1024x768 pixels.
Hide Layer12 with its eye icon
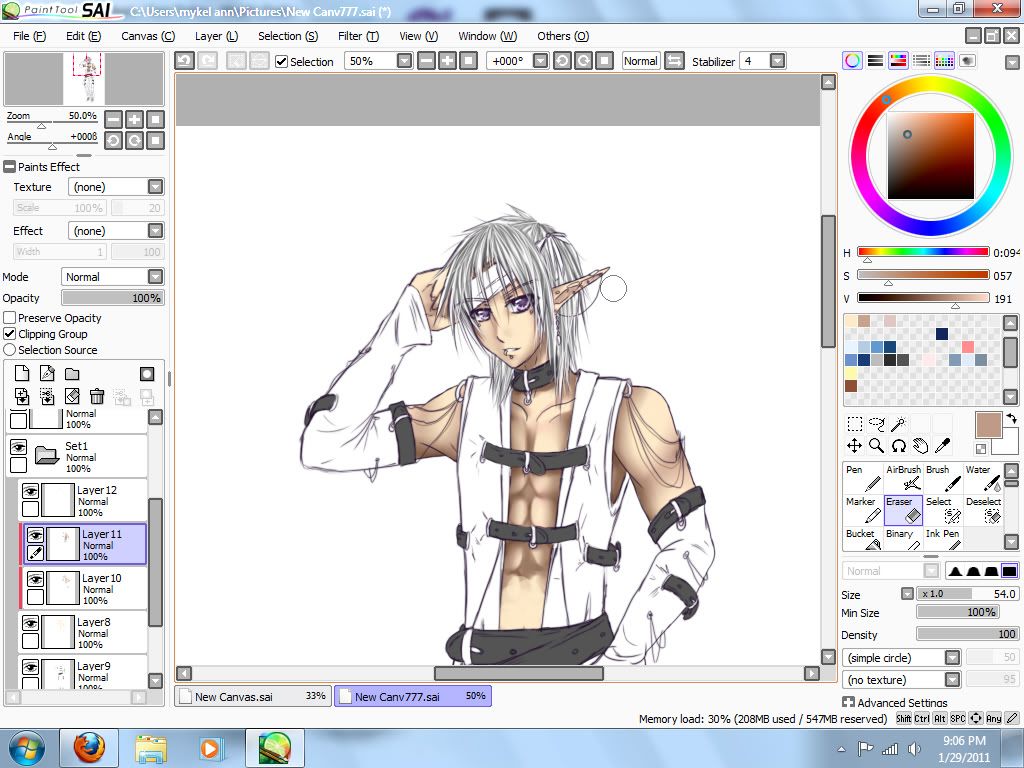(30, 490)
